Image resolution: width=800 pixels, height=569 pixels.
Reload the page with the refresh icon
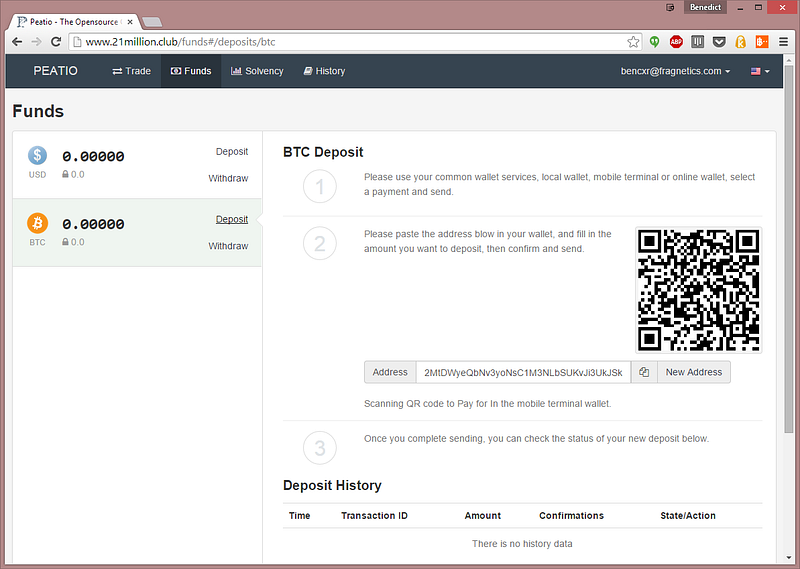[x=56, y=42]
